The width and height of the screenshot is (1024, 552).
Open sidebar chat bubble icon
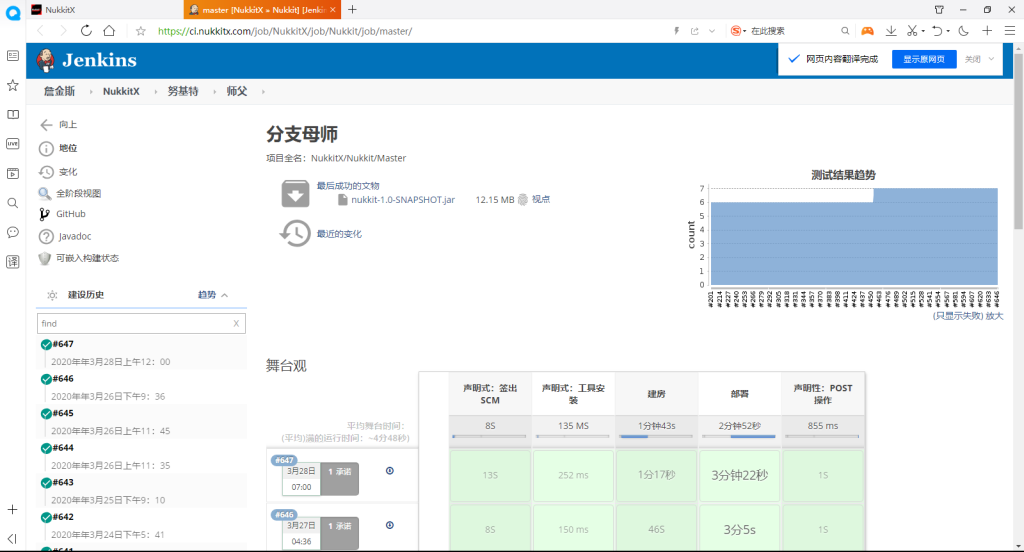(x=12, y=233)
